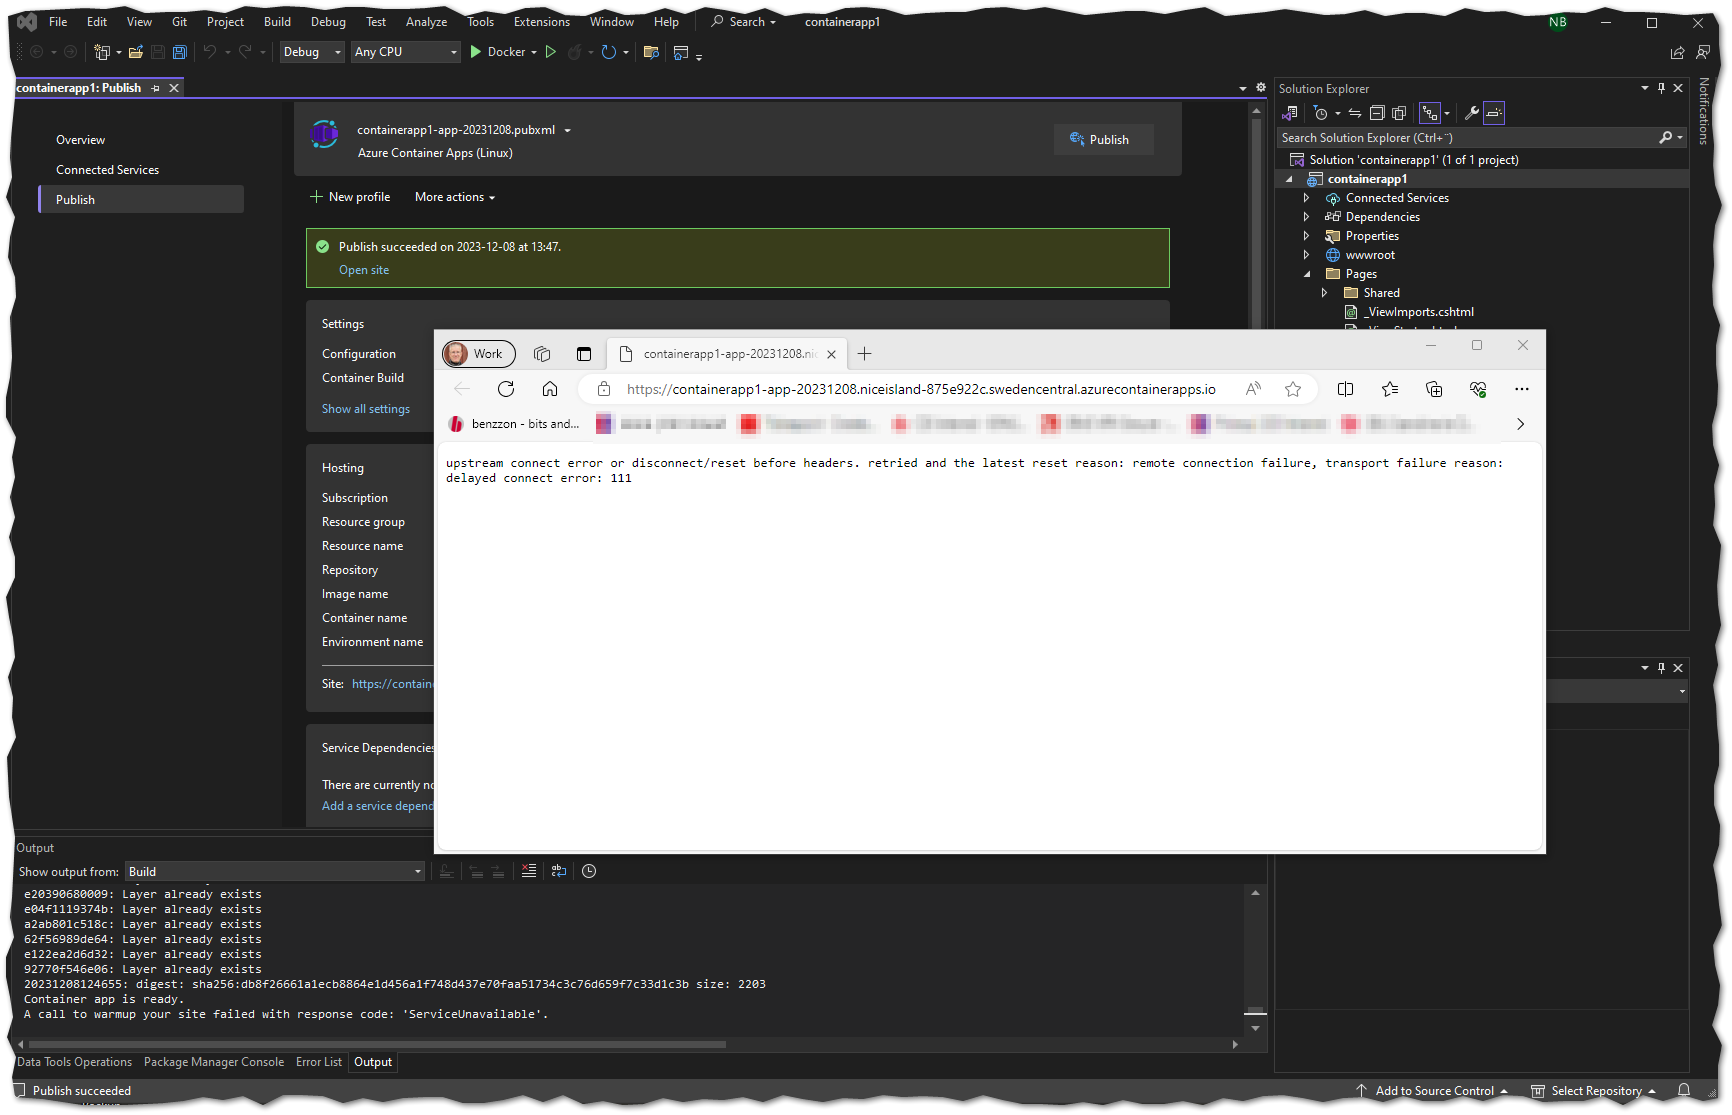Open Edge Favorites list icon
This screenshot has height=1115, width=1732.
pyautogui.click(x=1390, y=389)
